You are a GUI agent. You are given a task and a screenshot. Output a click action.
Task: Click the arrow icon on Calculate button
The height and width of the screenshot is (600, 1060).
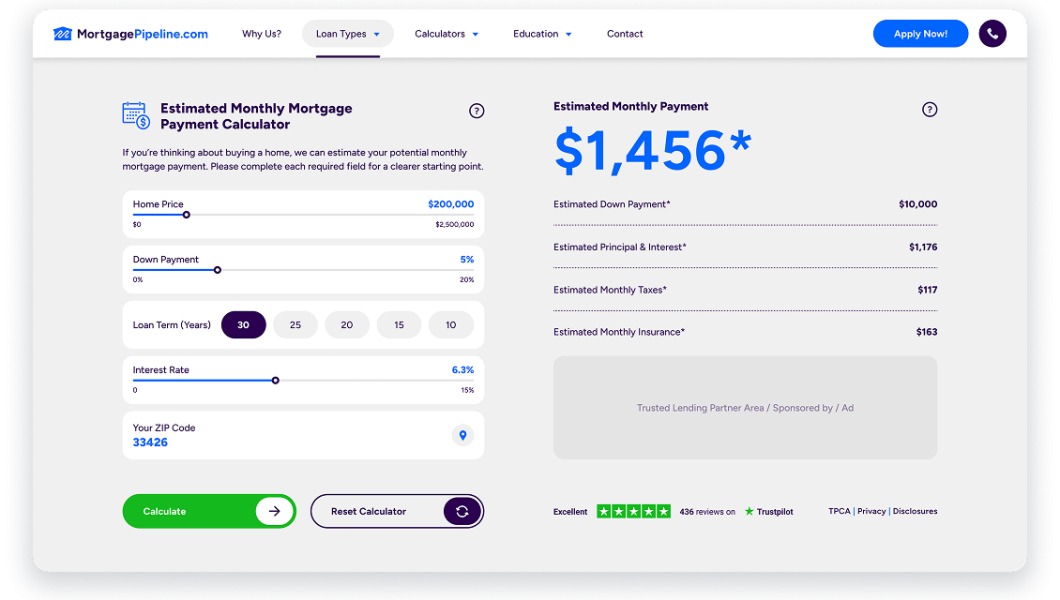coord(274,511)
